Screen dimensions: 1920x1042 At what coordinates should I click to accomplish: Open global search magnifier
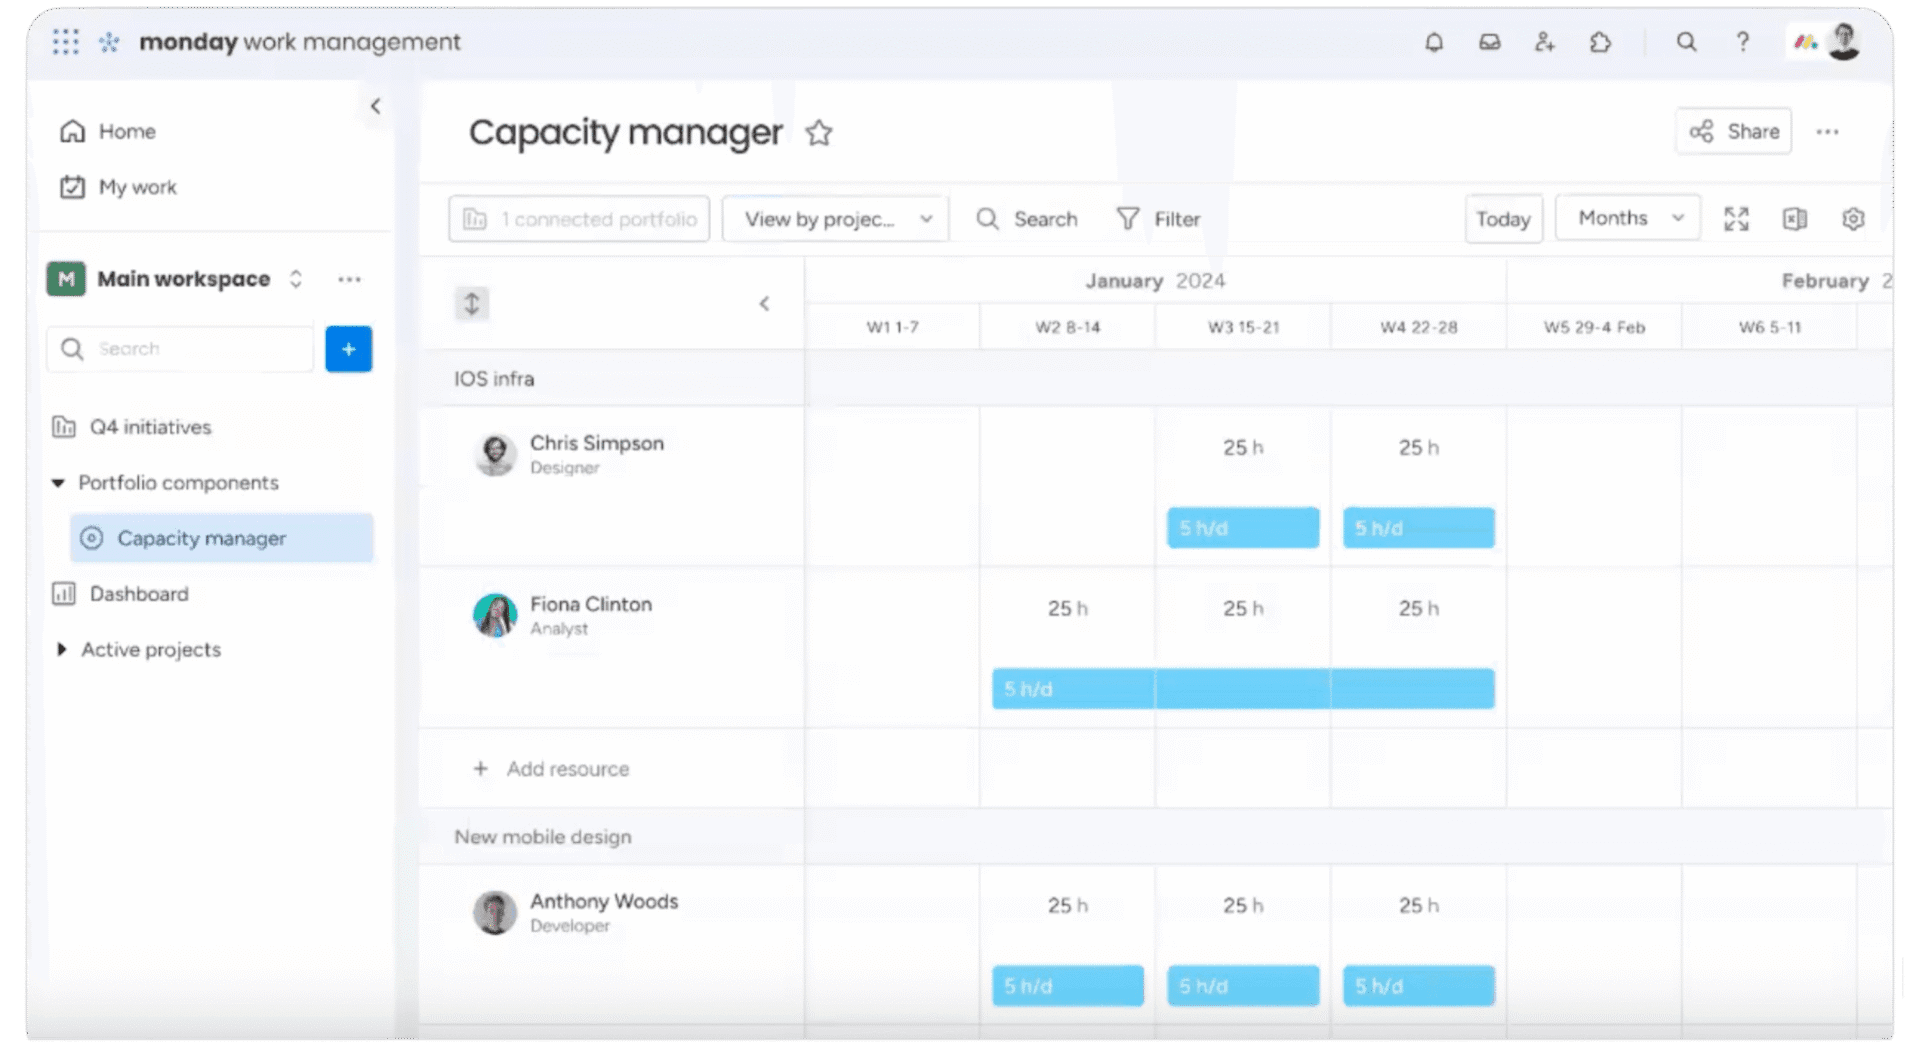pos(1687,42)
